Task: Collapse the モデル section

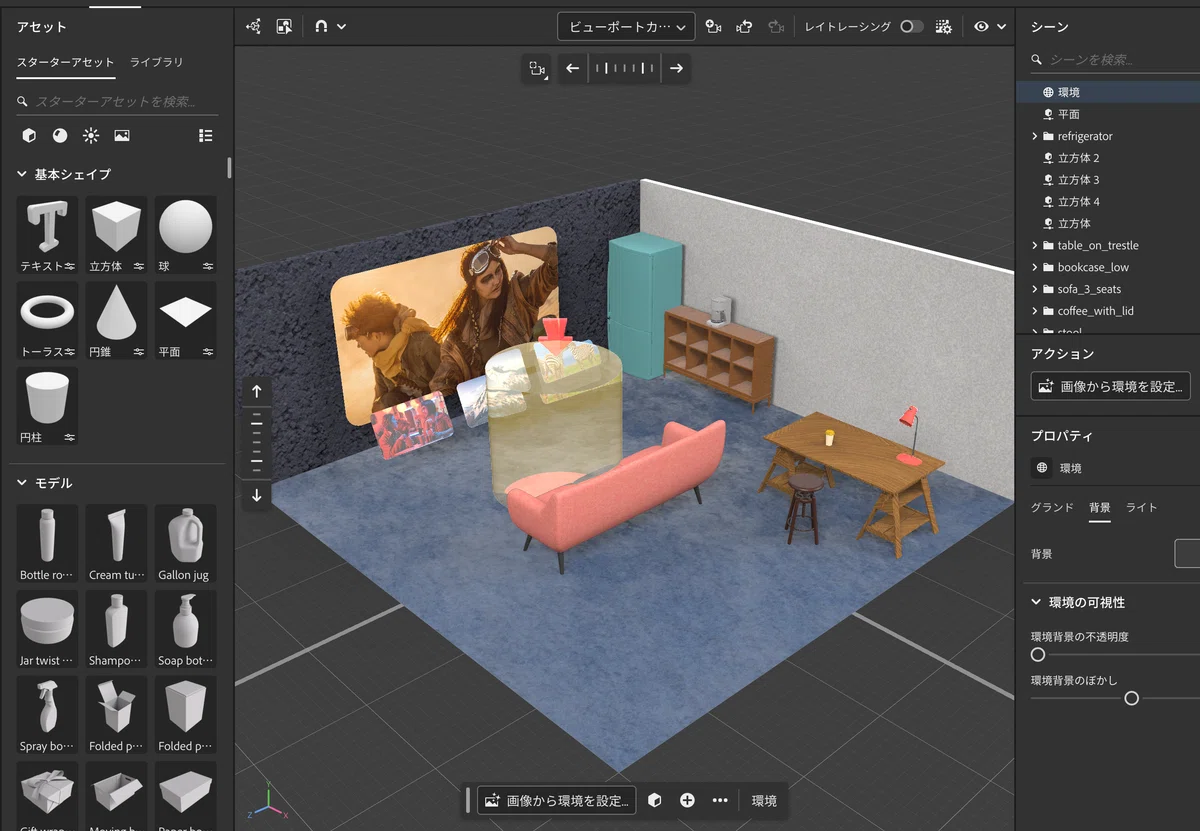Action: coord(22,483)
